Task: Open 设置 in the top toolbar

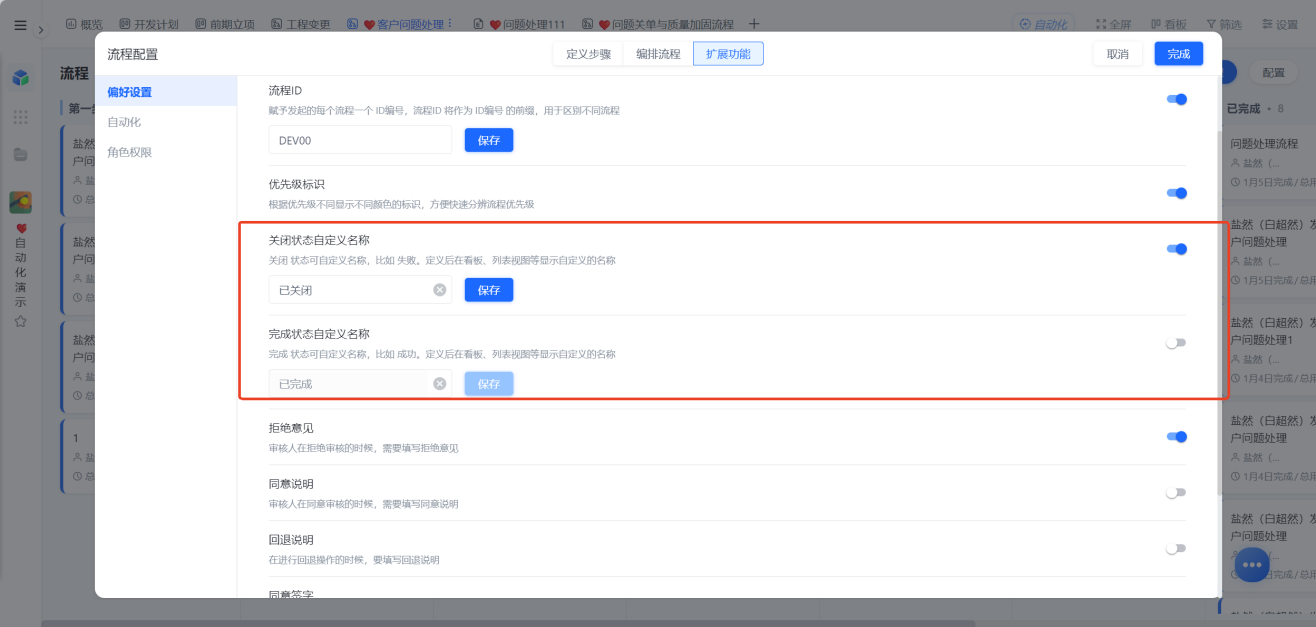Action: point(1279,24)
